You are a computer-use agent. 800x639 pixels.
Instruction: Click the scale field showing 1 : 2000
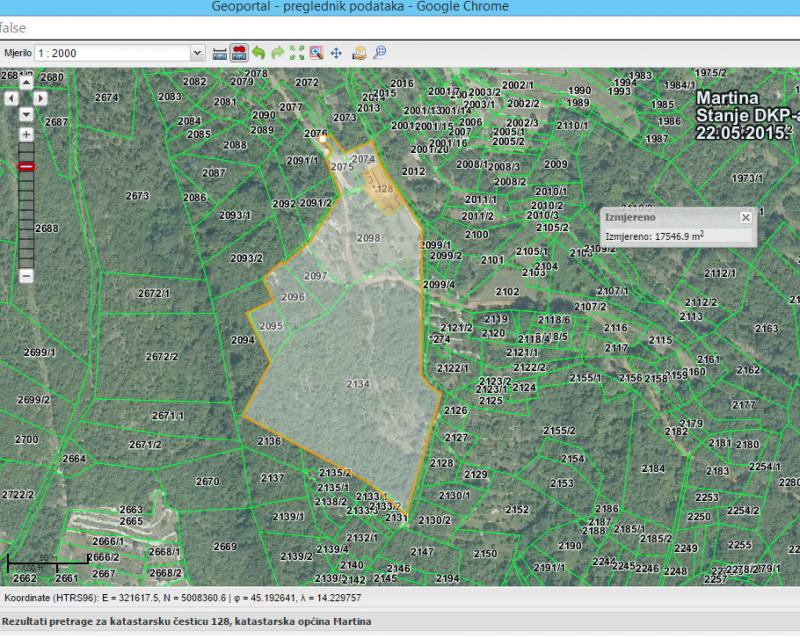(113, 53)
